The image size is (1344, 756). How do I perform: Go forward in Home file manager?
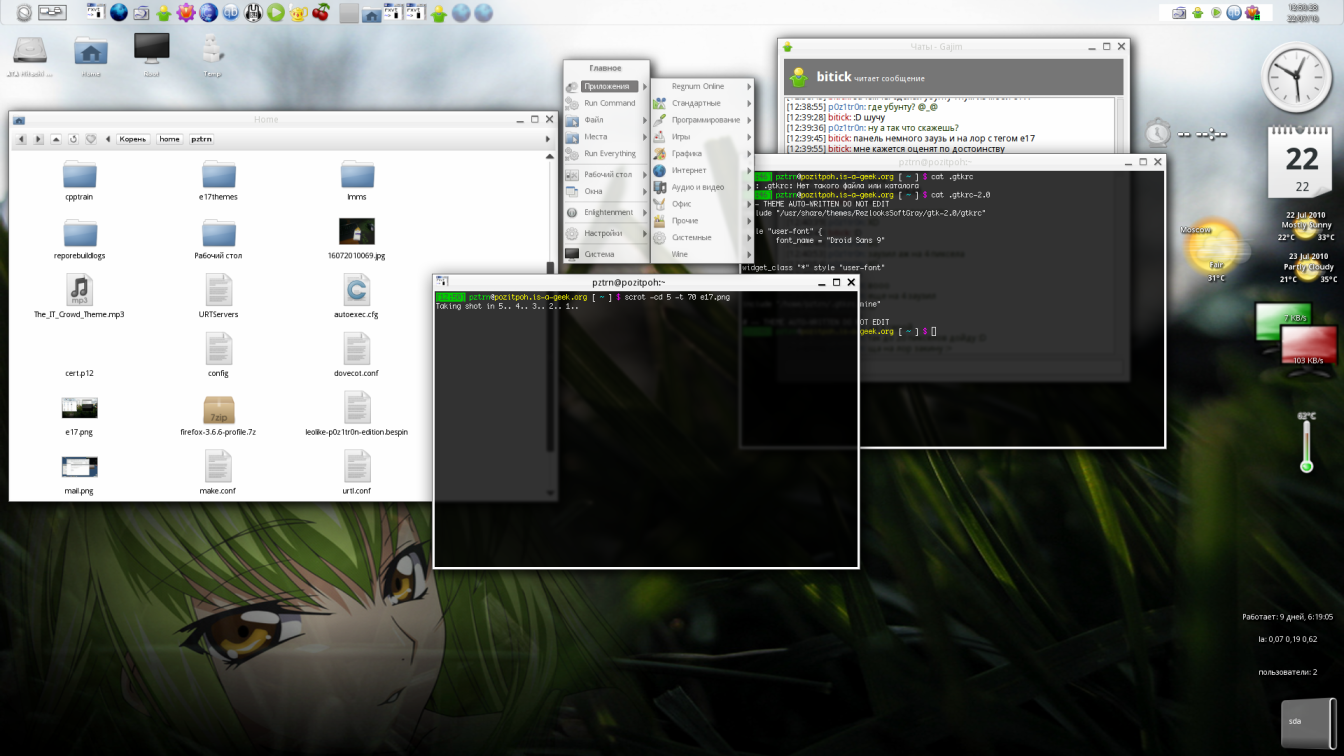tap(38, 139)
